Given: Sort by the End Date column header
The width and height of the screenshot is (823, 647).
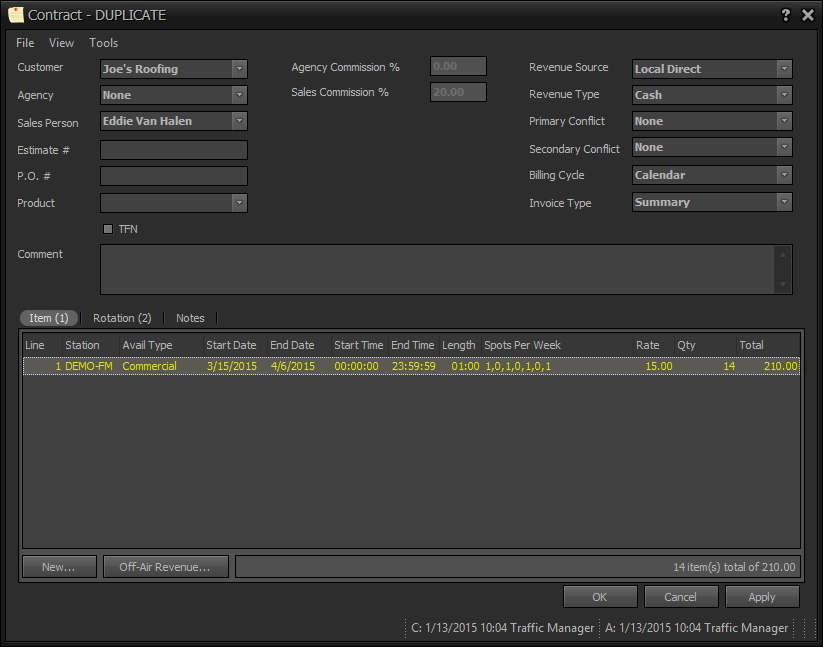Looking at the screenshot, I should point(299,345).
